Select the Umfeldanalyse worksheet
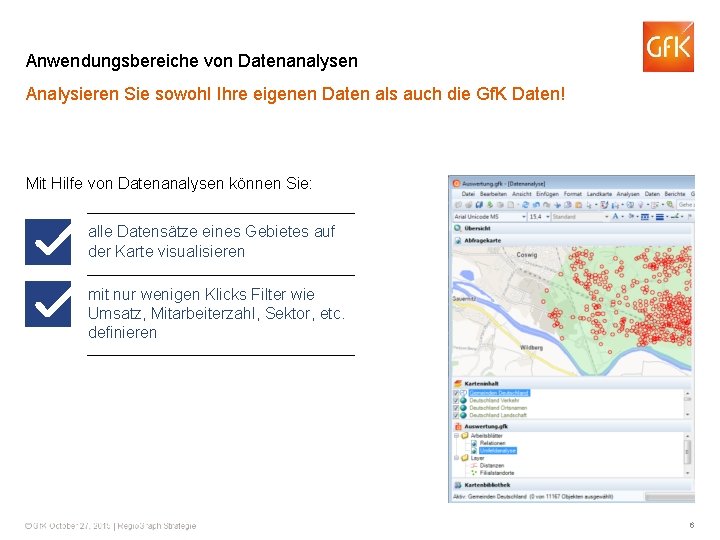Screen dimensions: 720x540 tap(498, 450)
